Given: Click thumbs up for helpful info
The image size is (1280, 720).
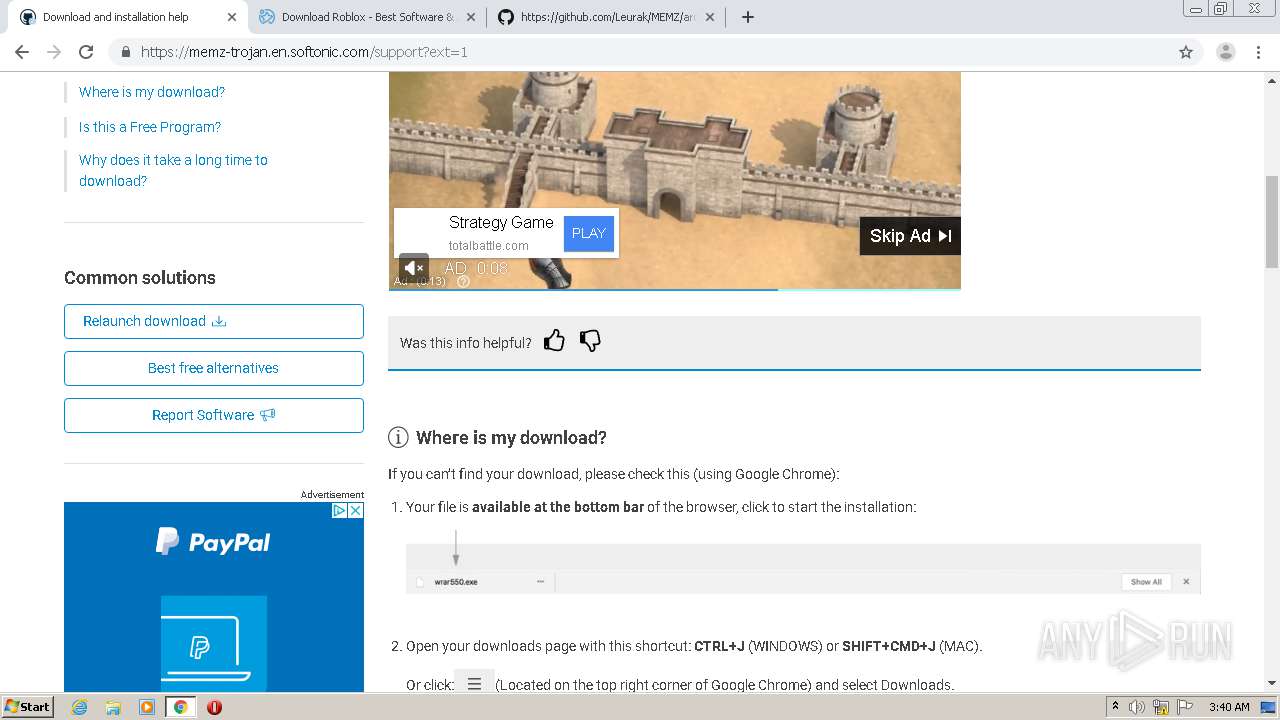Looking at the screenshot, I should click(x=554, y=341).
